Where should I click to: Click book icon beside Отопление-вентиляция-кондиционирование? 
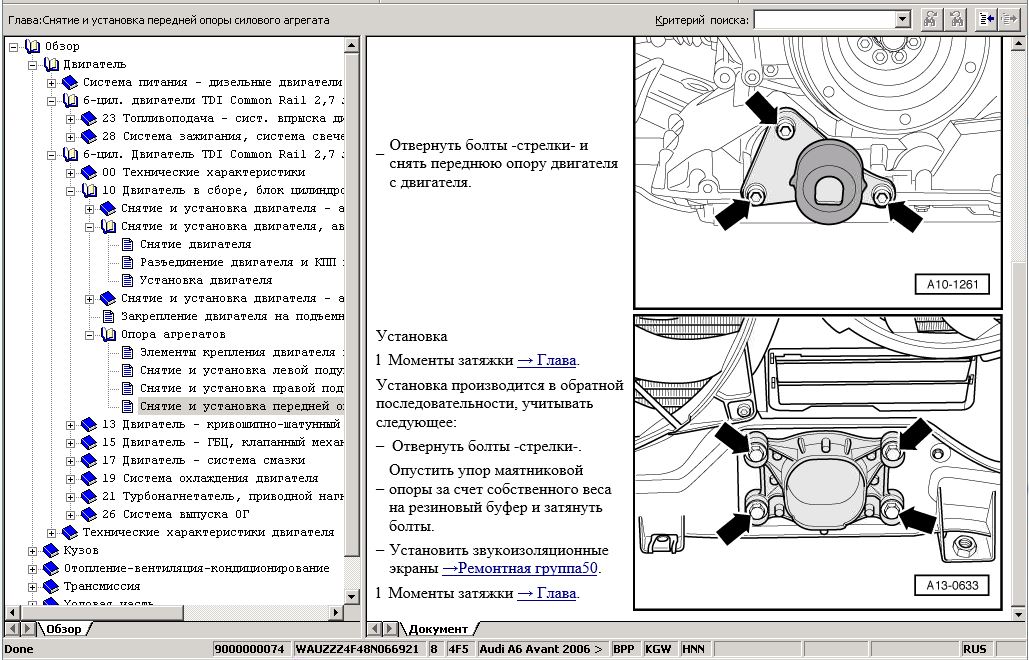(x=51, y=568)
